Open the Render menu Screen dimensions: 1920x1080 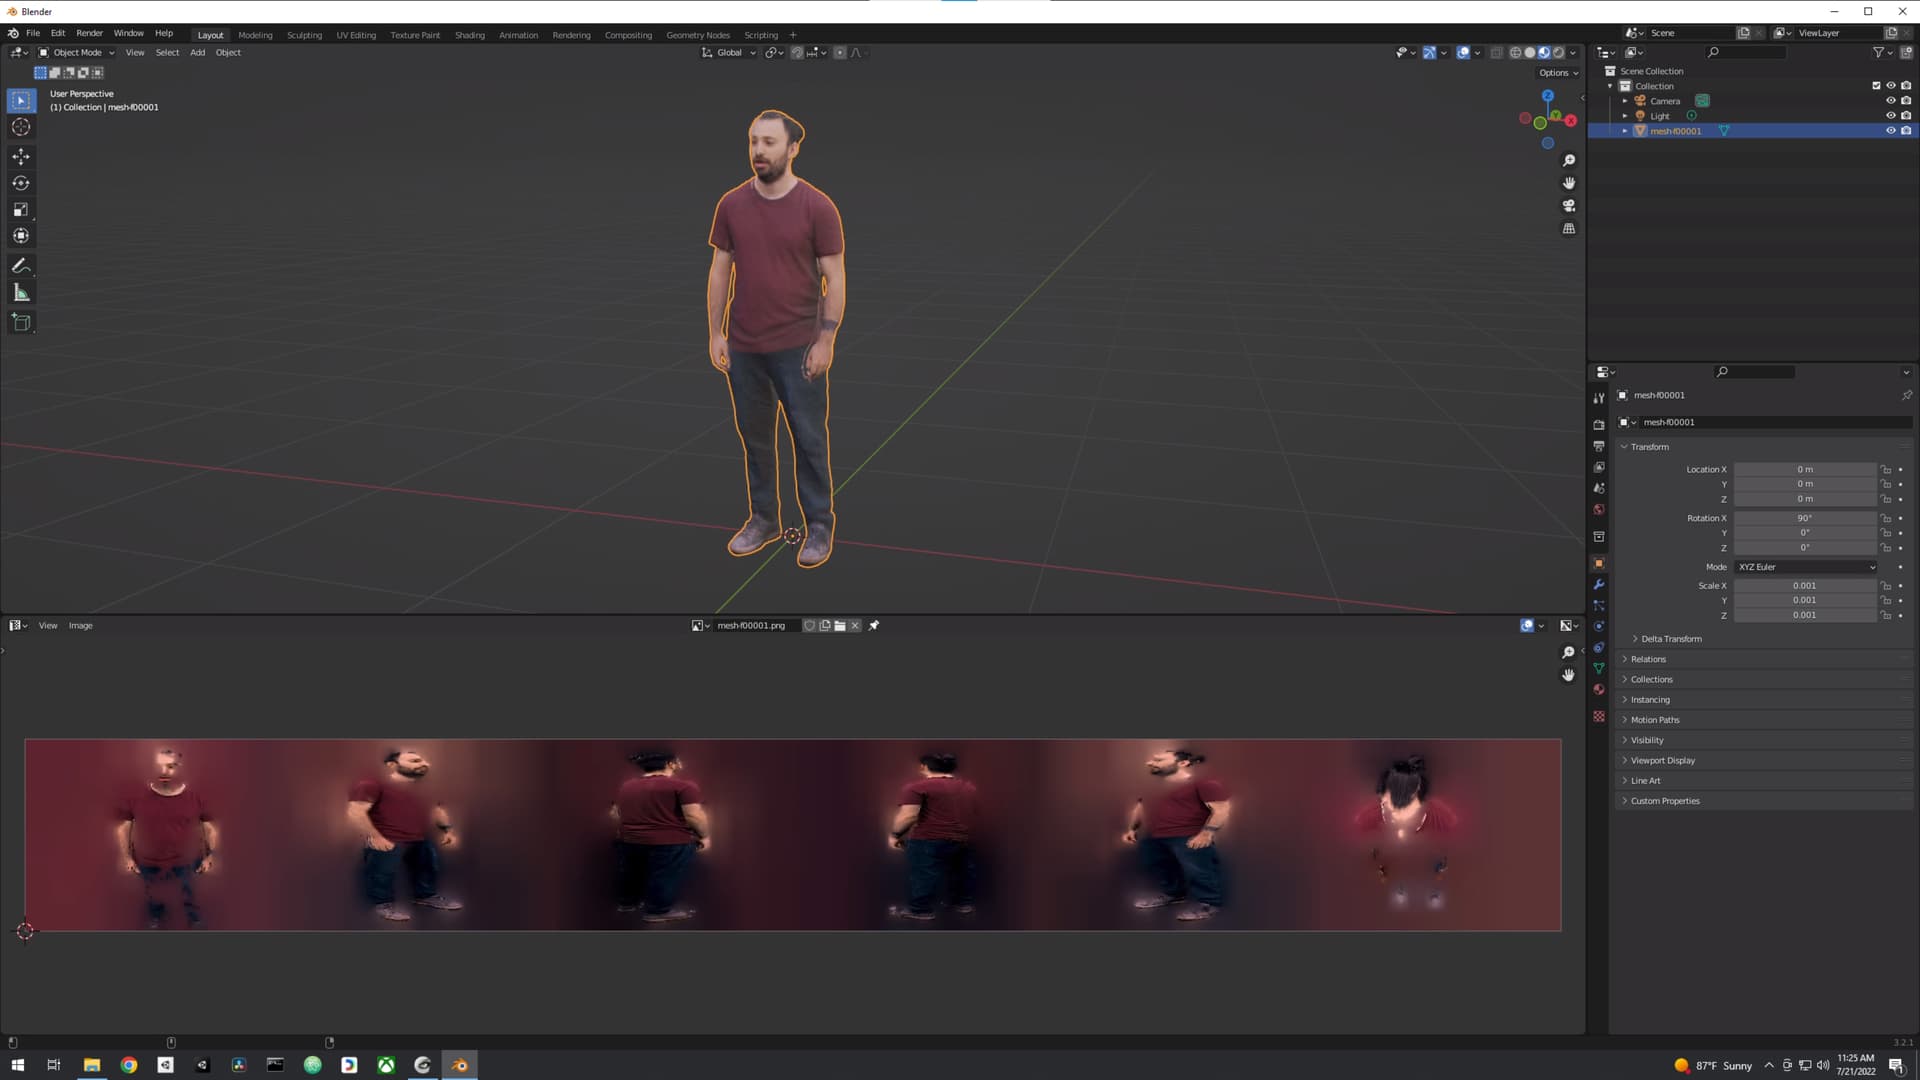[x=89, y=33]
